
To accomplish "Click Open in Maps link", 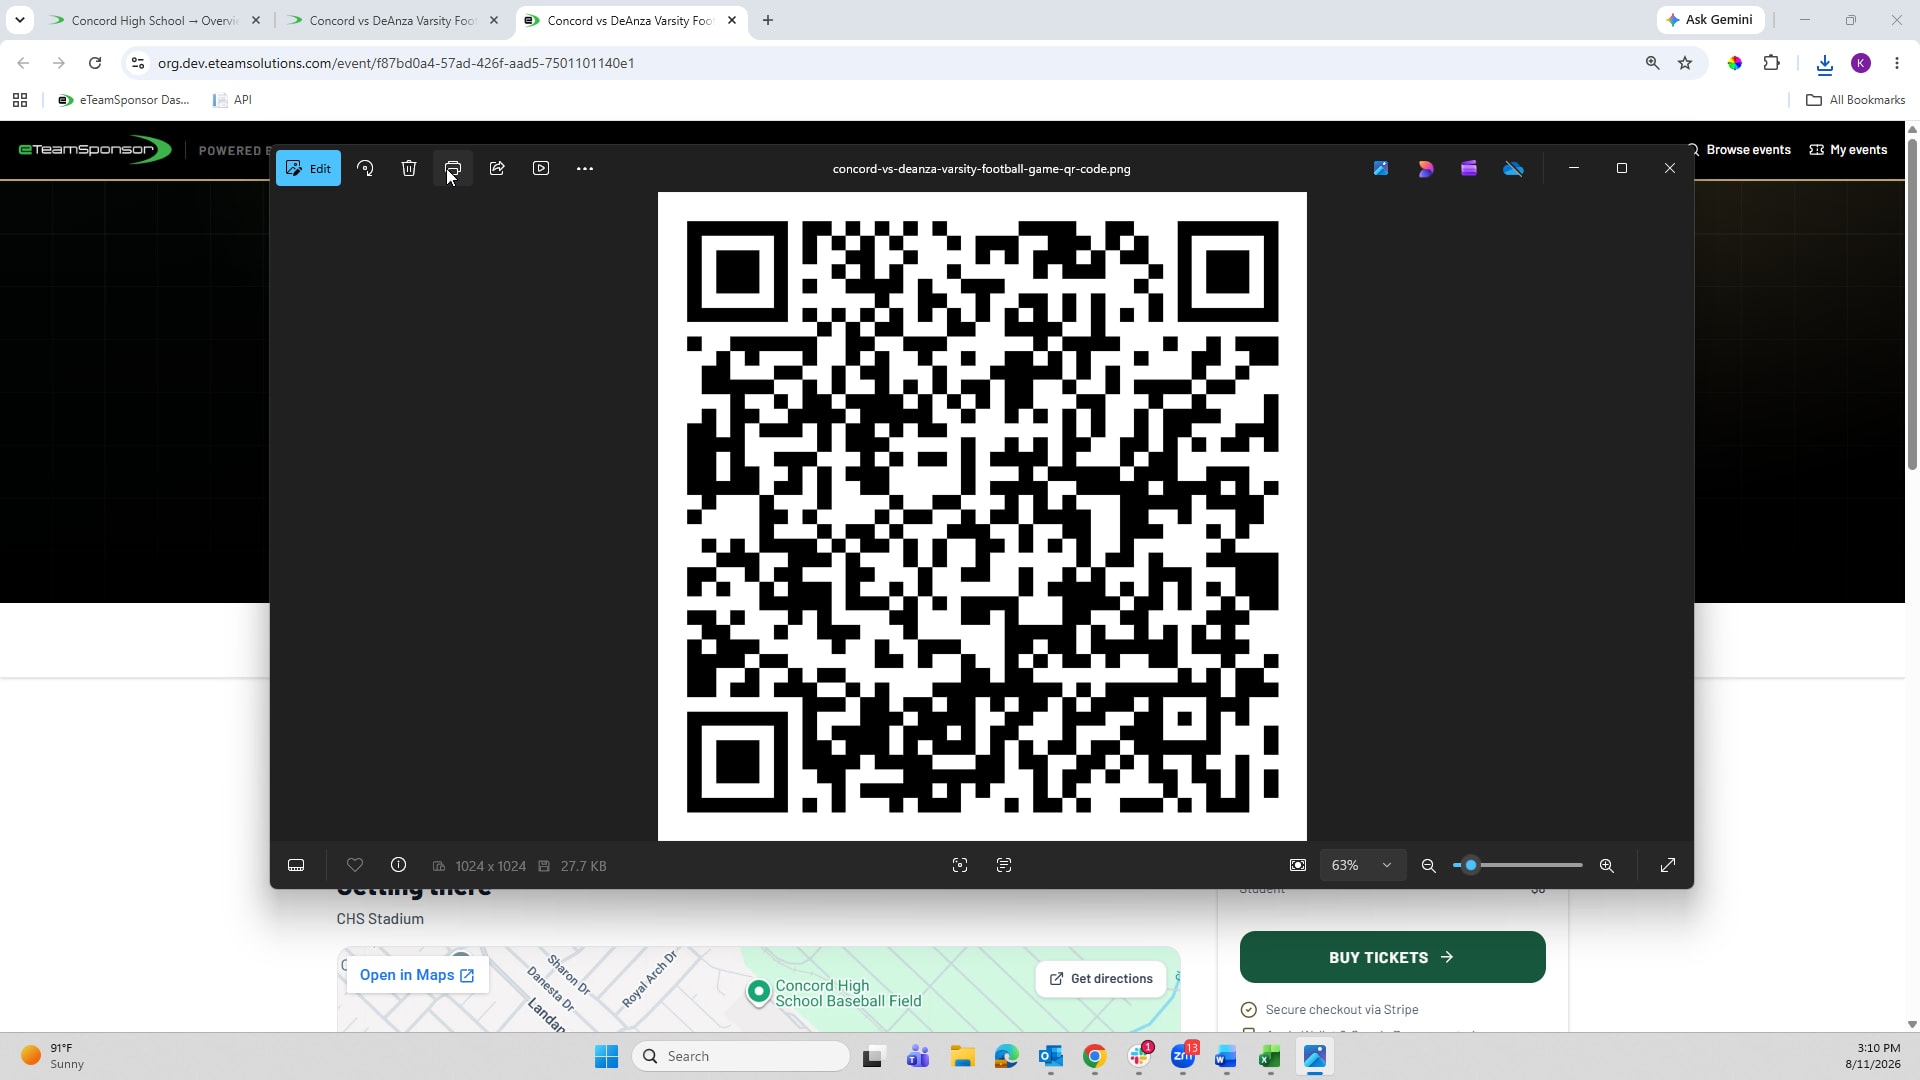I will tap(417, 975).
